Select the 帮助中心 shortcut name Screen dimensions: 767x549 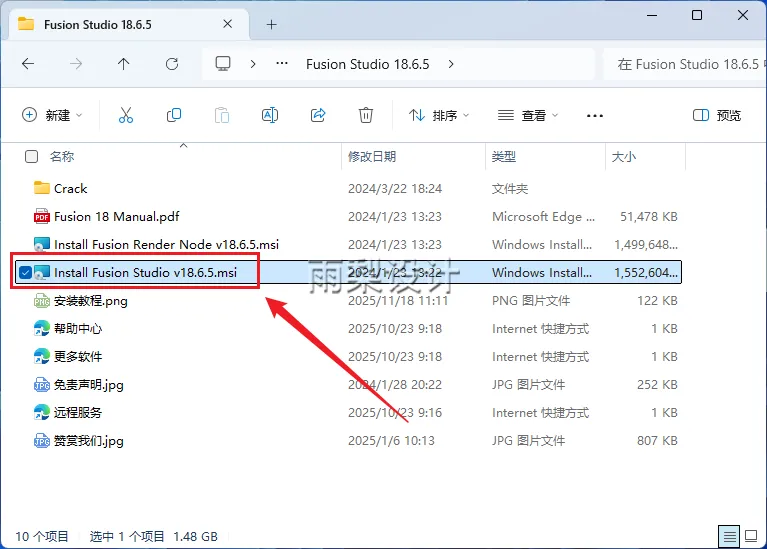(x=78, y=328)
